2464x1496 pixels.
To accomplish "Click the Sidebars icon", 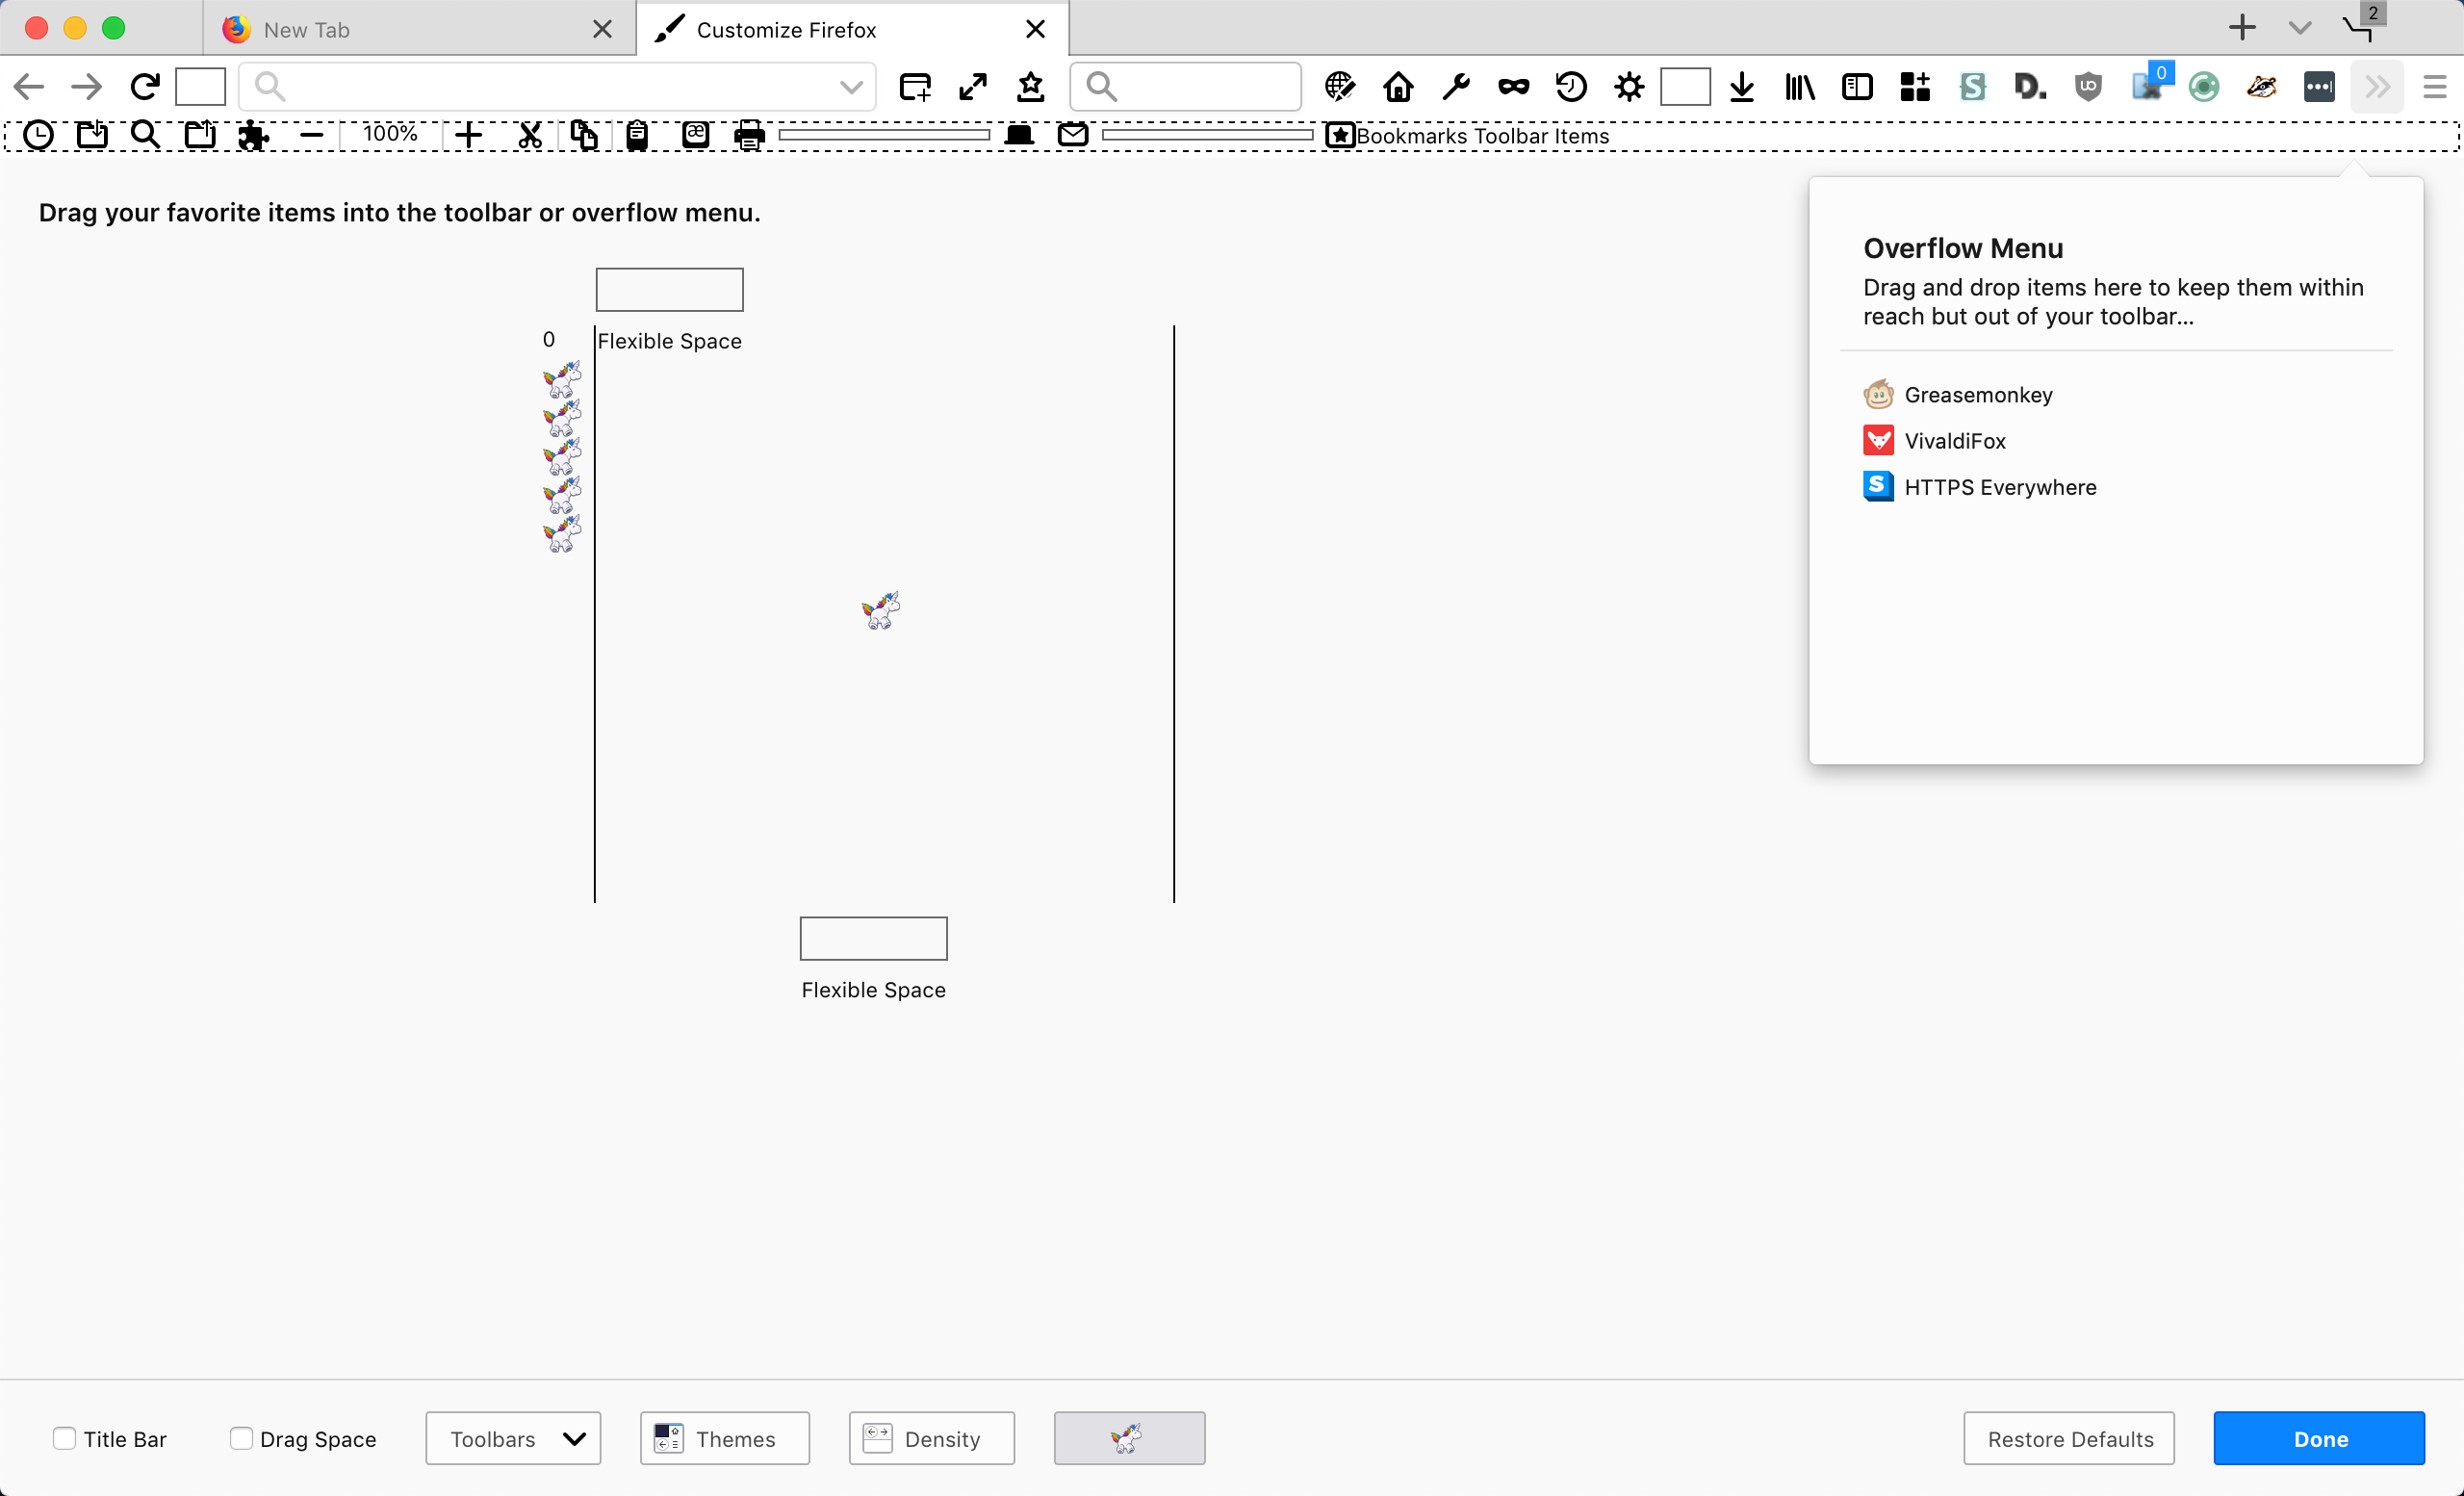I will pyautogui.click(x=1857, y=87).
